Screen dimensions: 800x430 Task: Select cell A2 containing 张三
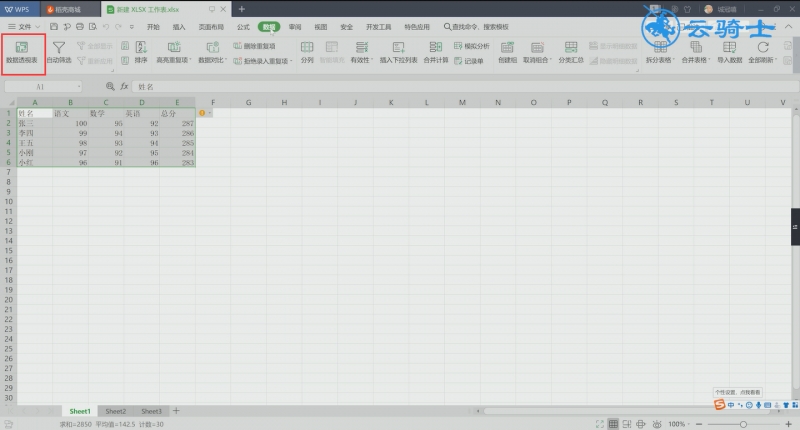(x=35, y=123)
